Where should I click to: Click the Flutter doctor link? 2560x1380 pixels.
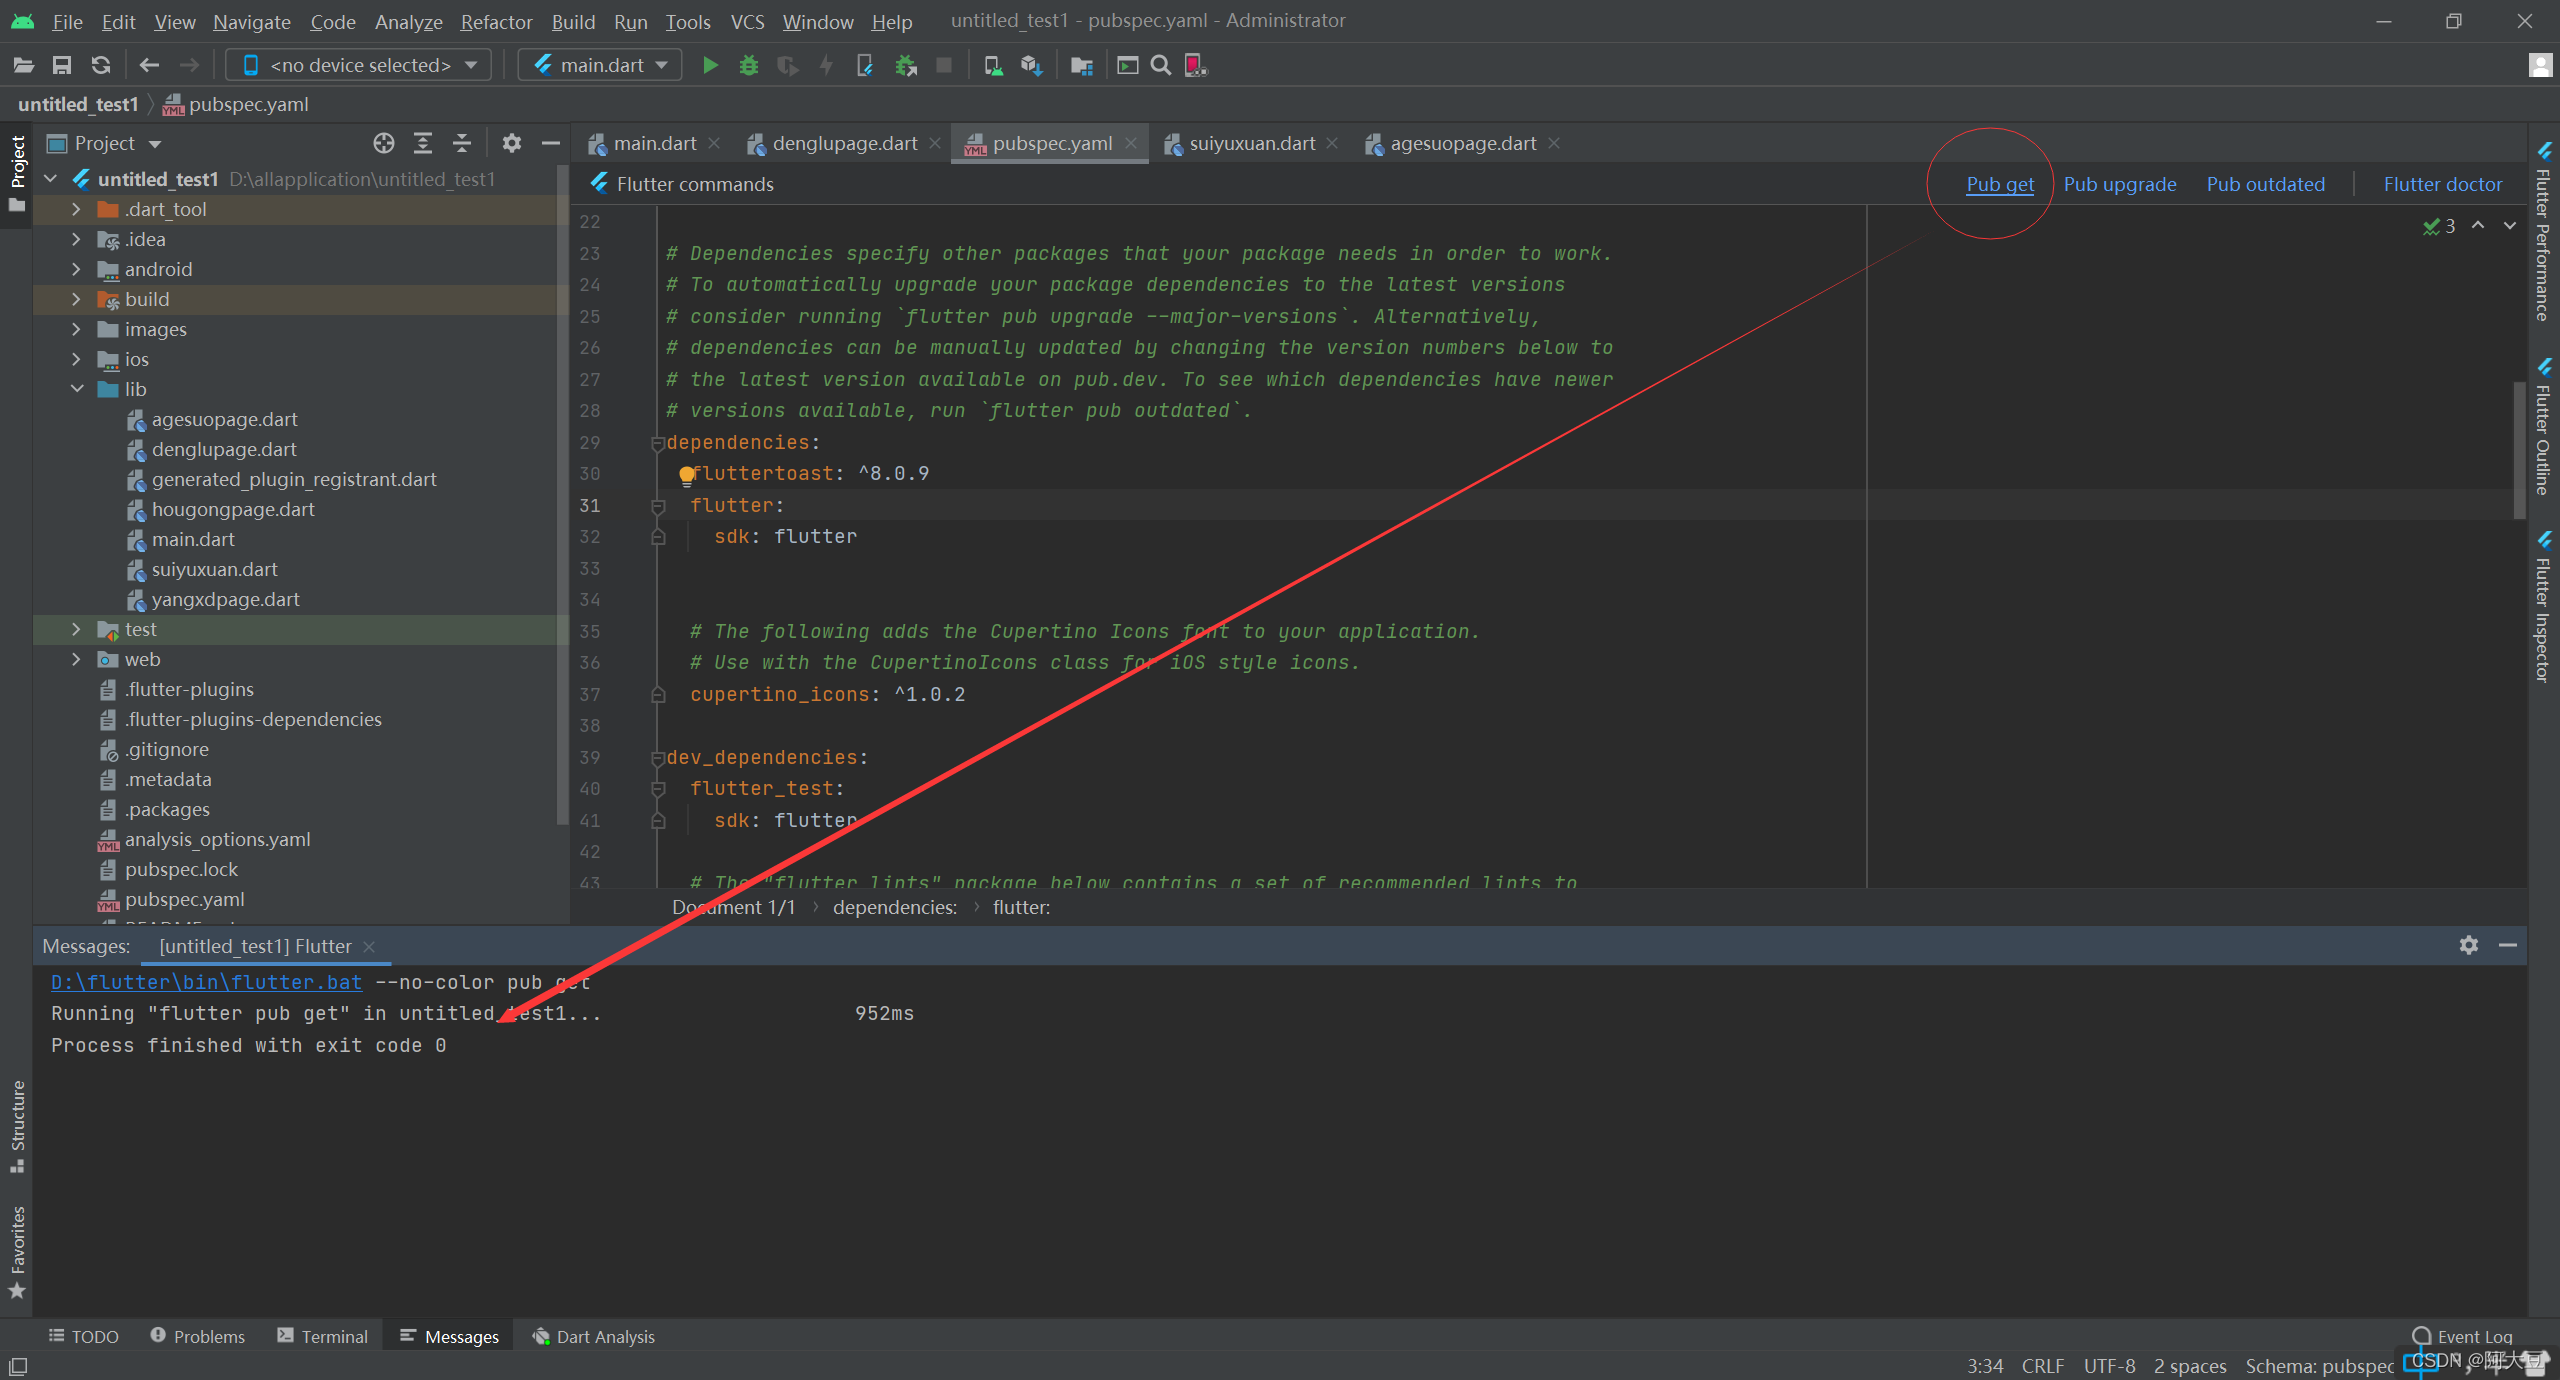click(2442, 184)
